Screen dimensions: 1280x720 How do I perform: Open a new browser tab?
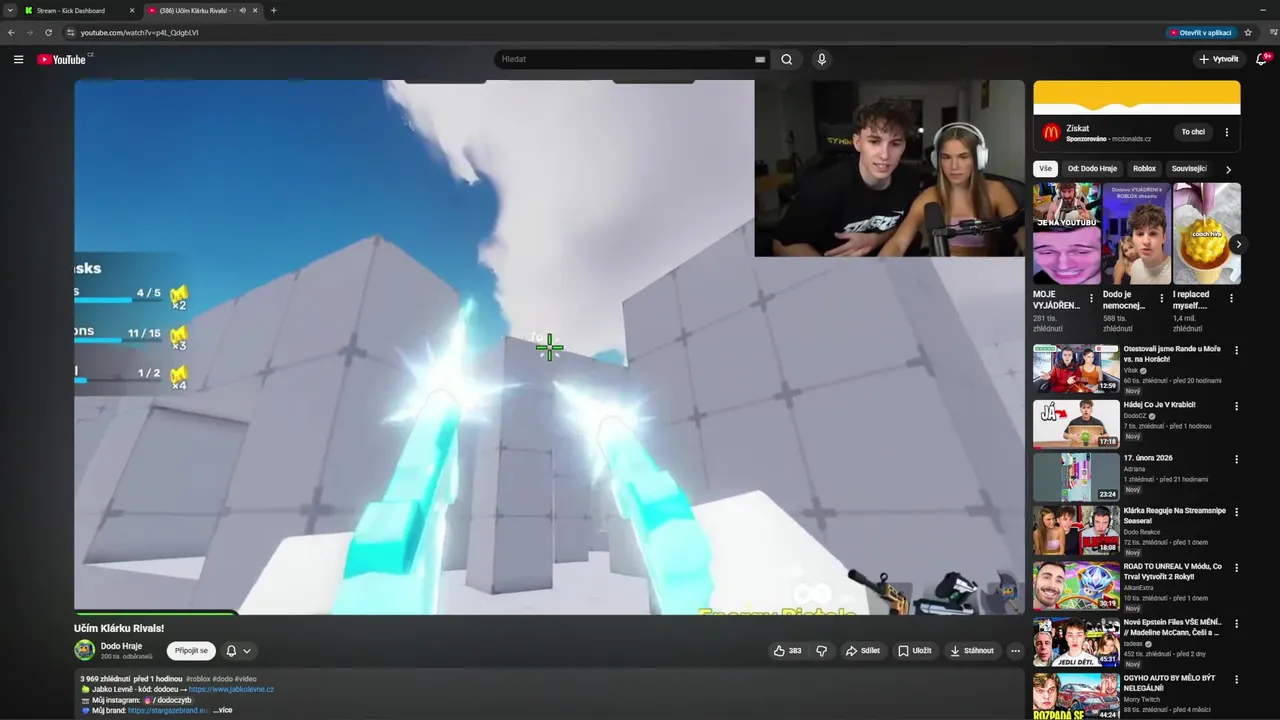click(x=273, y=10)
